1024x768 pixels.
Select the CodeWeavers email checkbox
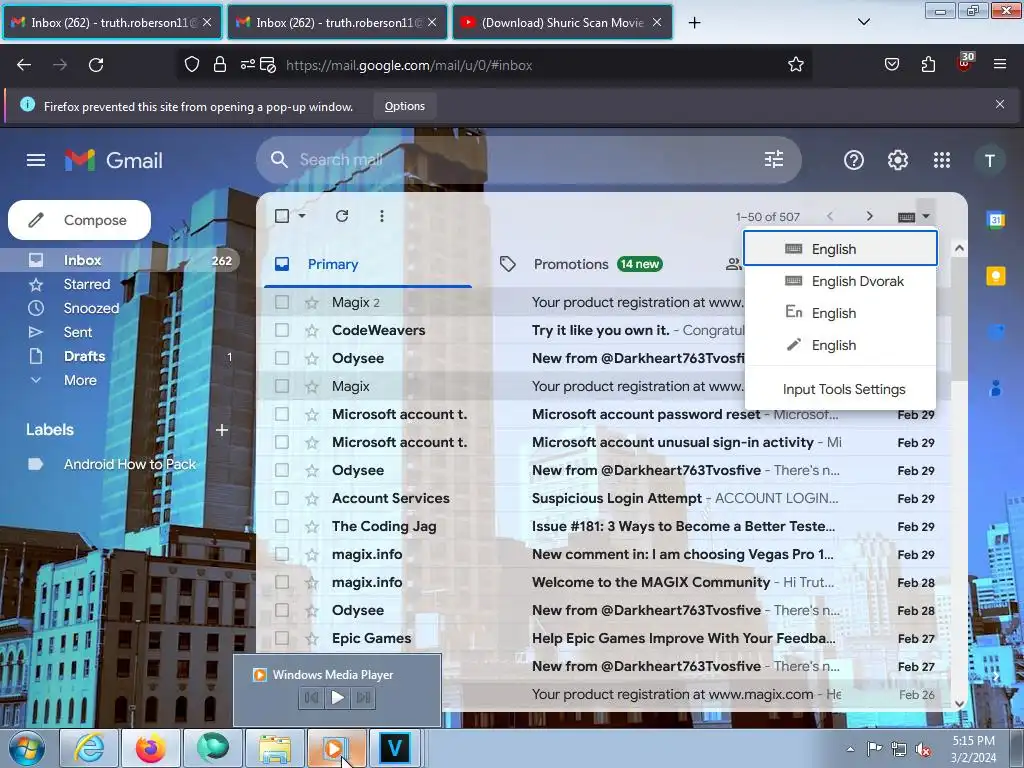pos(282,330)
